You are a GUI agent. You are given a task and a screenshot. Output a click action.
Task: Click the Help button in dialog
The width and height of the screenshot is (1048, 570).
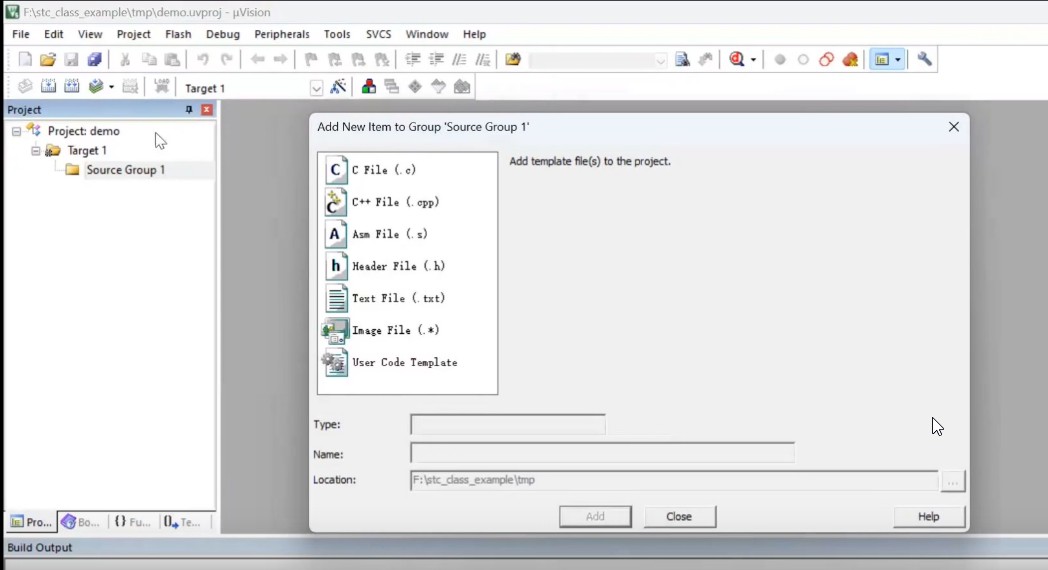coord(929,517)
